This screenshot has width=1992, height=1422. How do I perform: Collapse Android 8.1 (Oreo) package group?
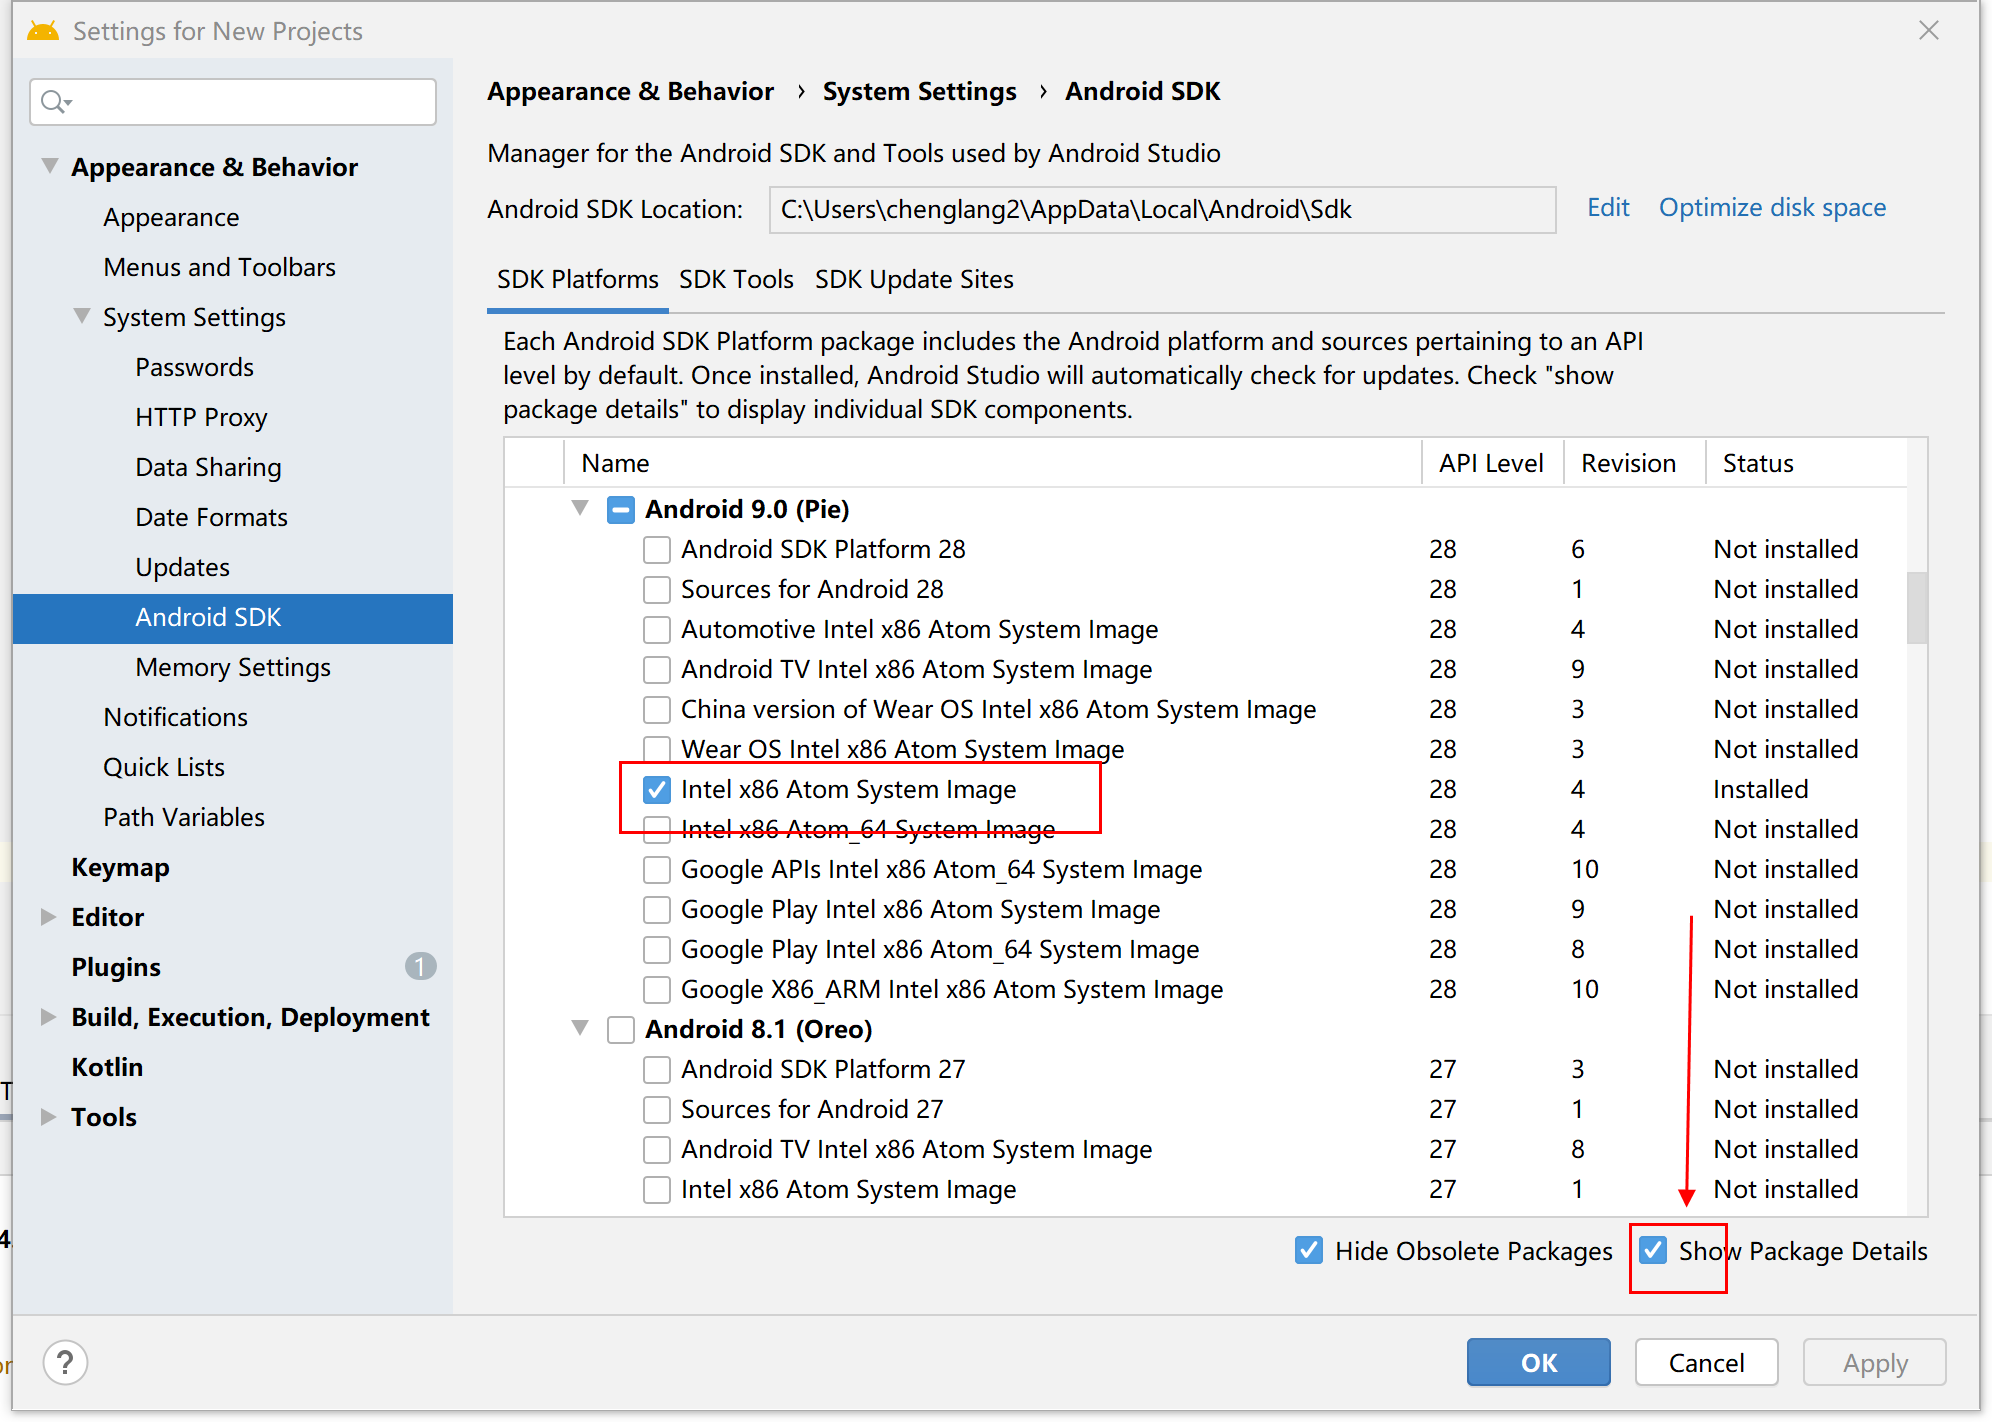[x=580, y=1028]
